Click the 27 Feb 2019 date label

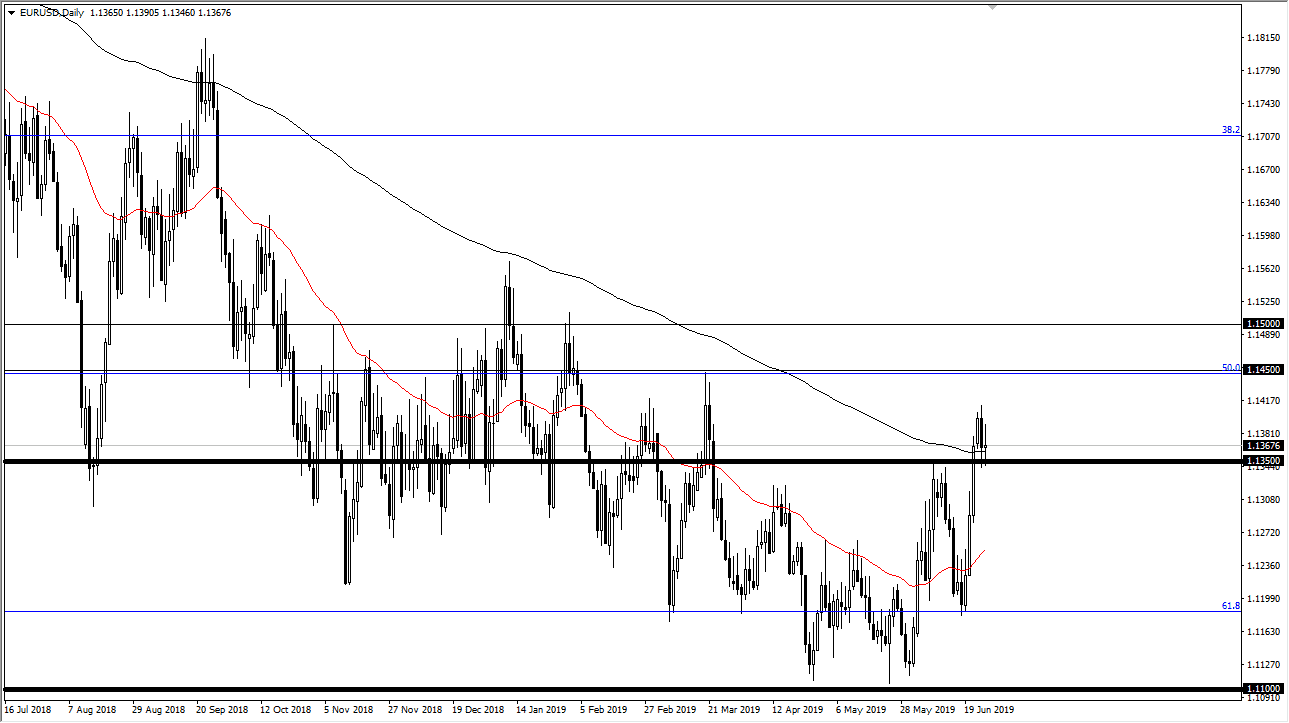[x=670, y=709]
